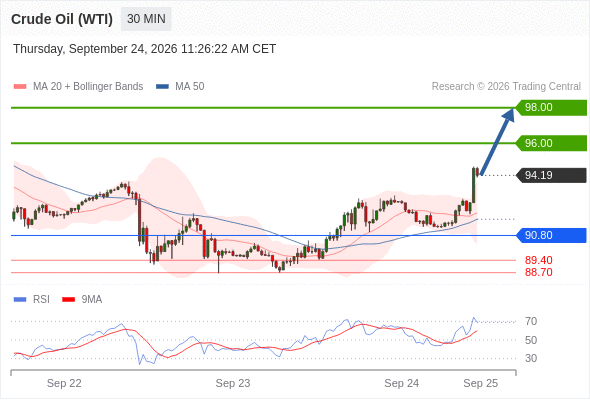Click the 94.19 current price tag
The height and width of the screenshot is (400, 590).
[551, 175]
